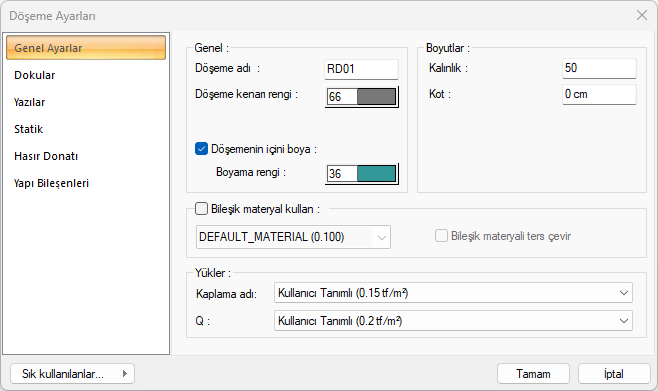Toggle Bileşik materyali ters çevir checkbox
Viewport: 658px width, 391px height.
[441, 236]
